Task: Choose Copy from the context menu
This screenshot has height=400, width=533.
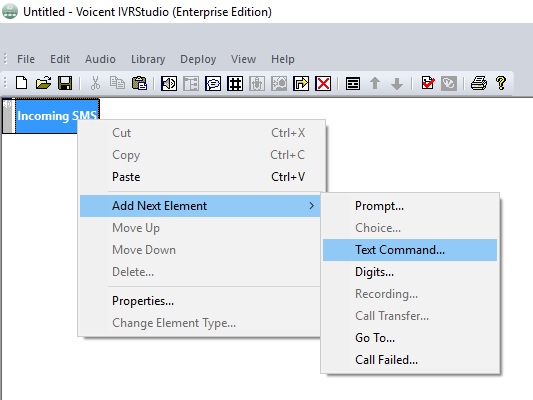Action: pos(201,155)
